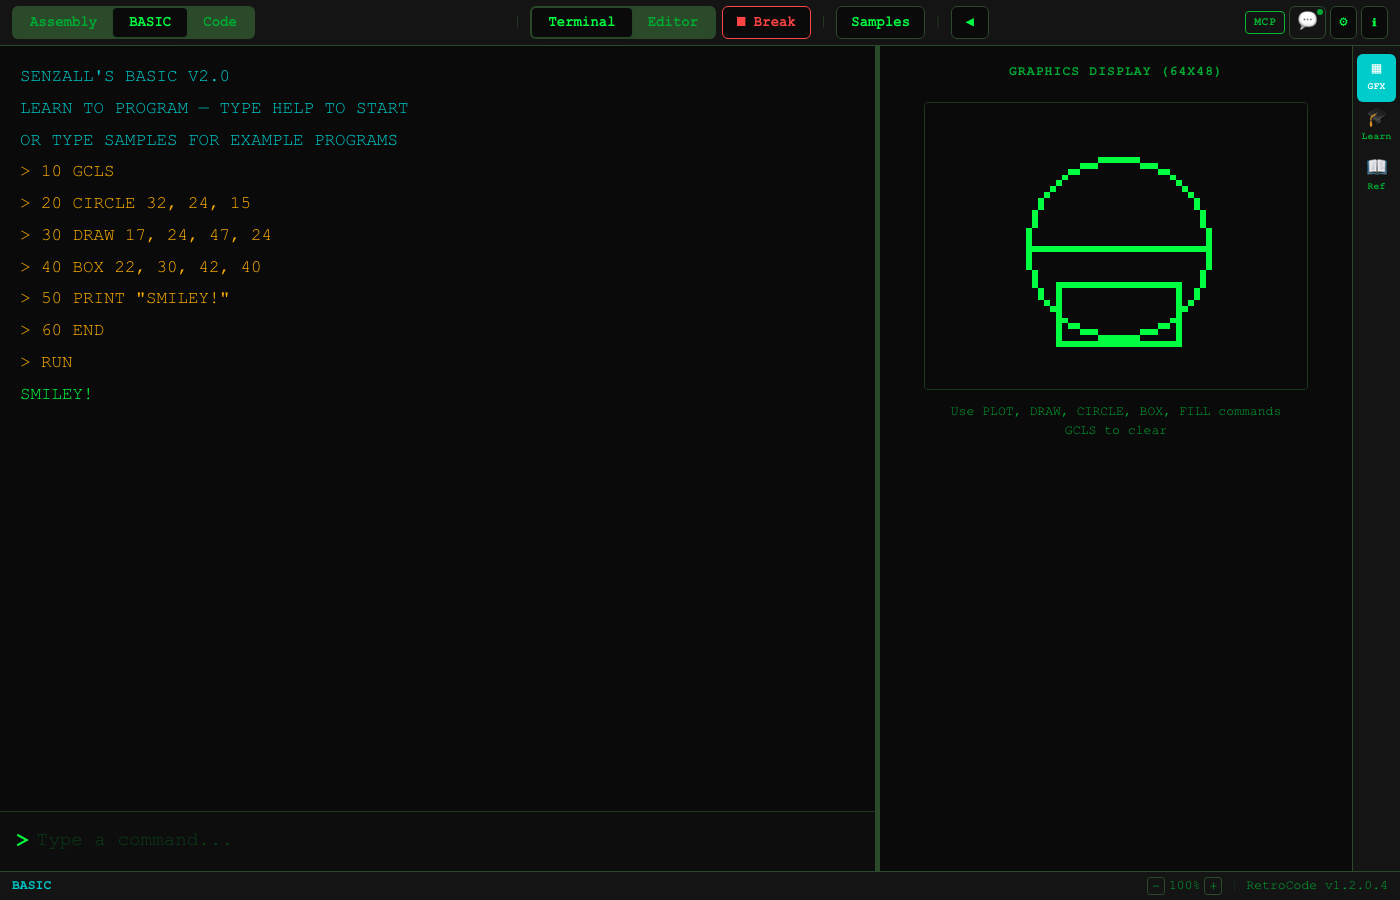Open the info panel
The width and height of the screenshot is (1400, 900).
click(1375, 22)
